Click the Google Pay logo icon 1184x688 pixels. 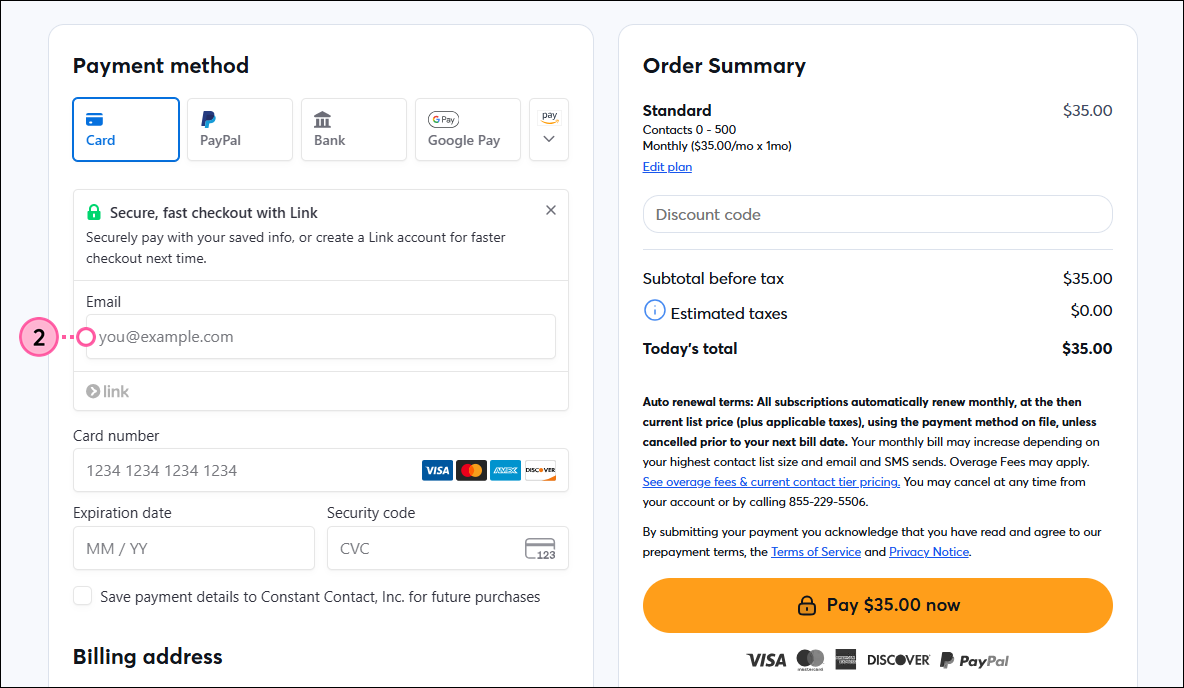[443, 118]
